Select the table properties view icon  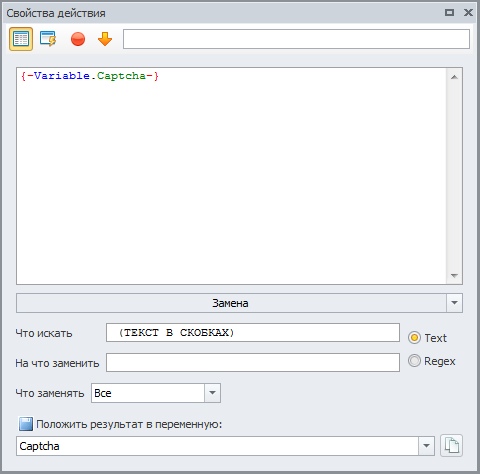21,39
